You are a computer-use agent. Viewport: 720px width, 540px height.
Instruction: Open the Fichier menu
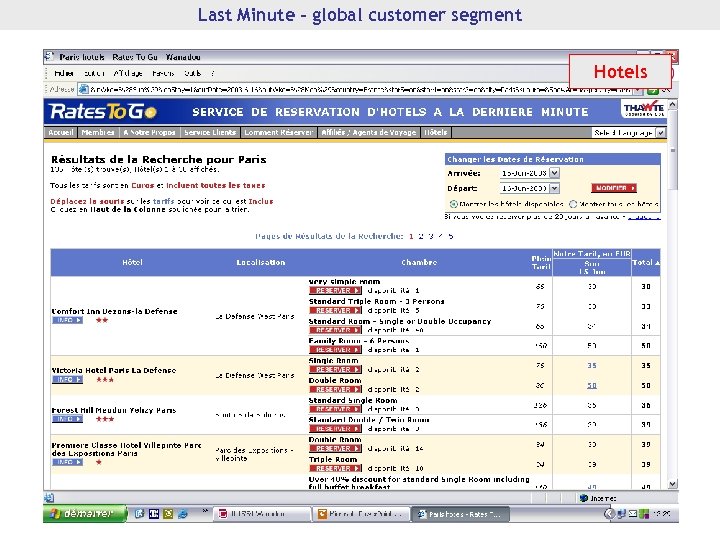coord(64,73)
